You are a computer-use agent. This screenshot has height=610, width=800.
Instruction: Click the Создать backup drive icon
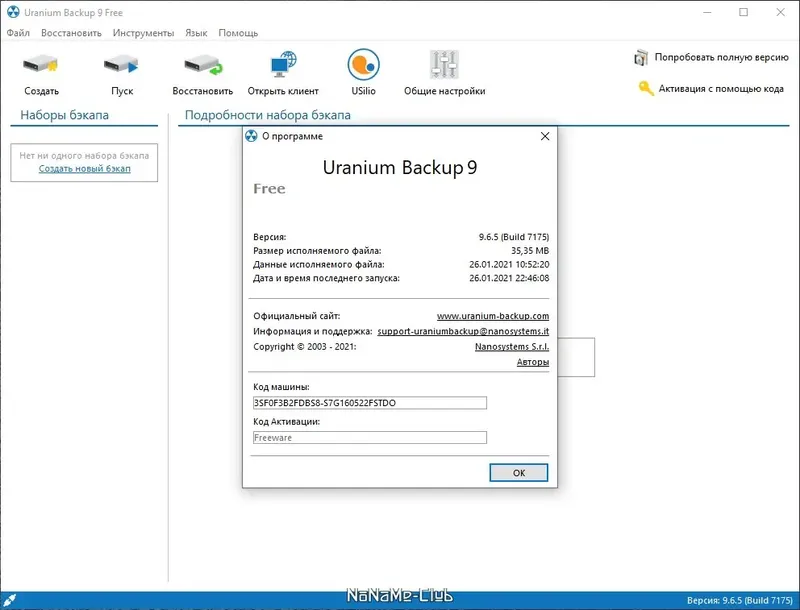(x=41, y=65)
